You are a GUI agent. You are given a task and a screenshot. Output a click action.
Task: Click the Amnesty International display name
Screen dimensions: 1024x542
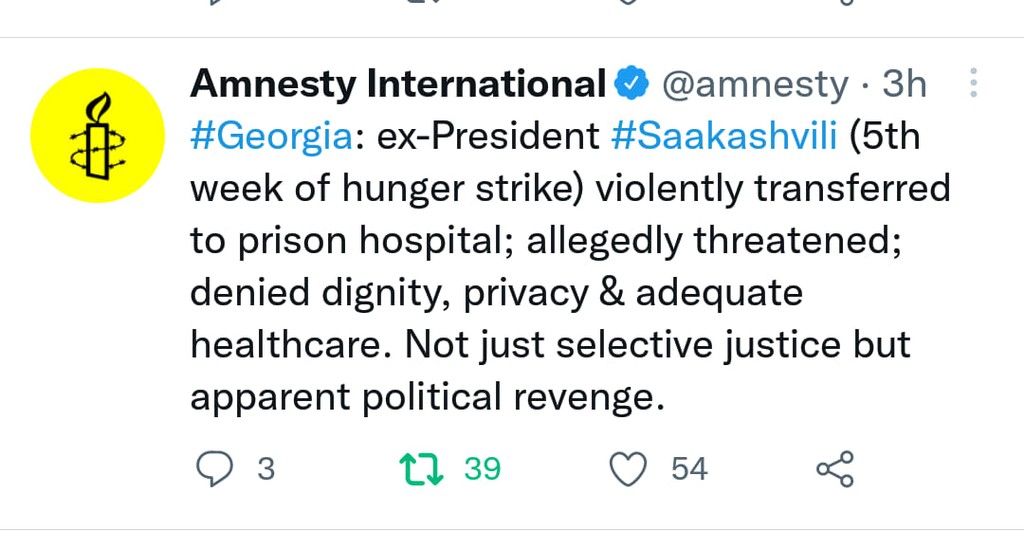[x=398, y=85]
